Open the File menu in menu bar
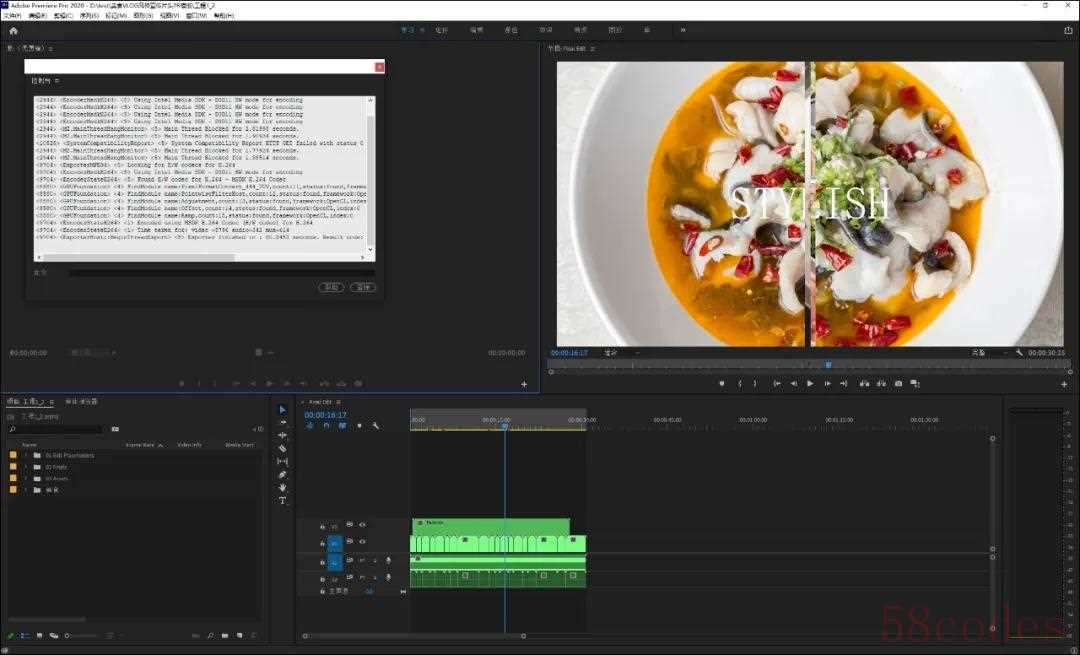Screen dimensions: 1080x655 (11, 16)
